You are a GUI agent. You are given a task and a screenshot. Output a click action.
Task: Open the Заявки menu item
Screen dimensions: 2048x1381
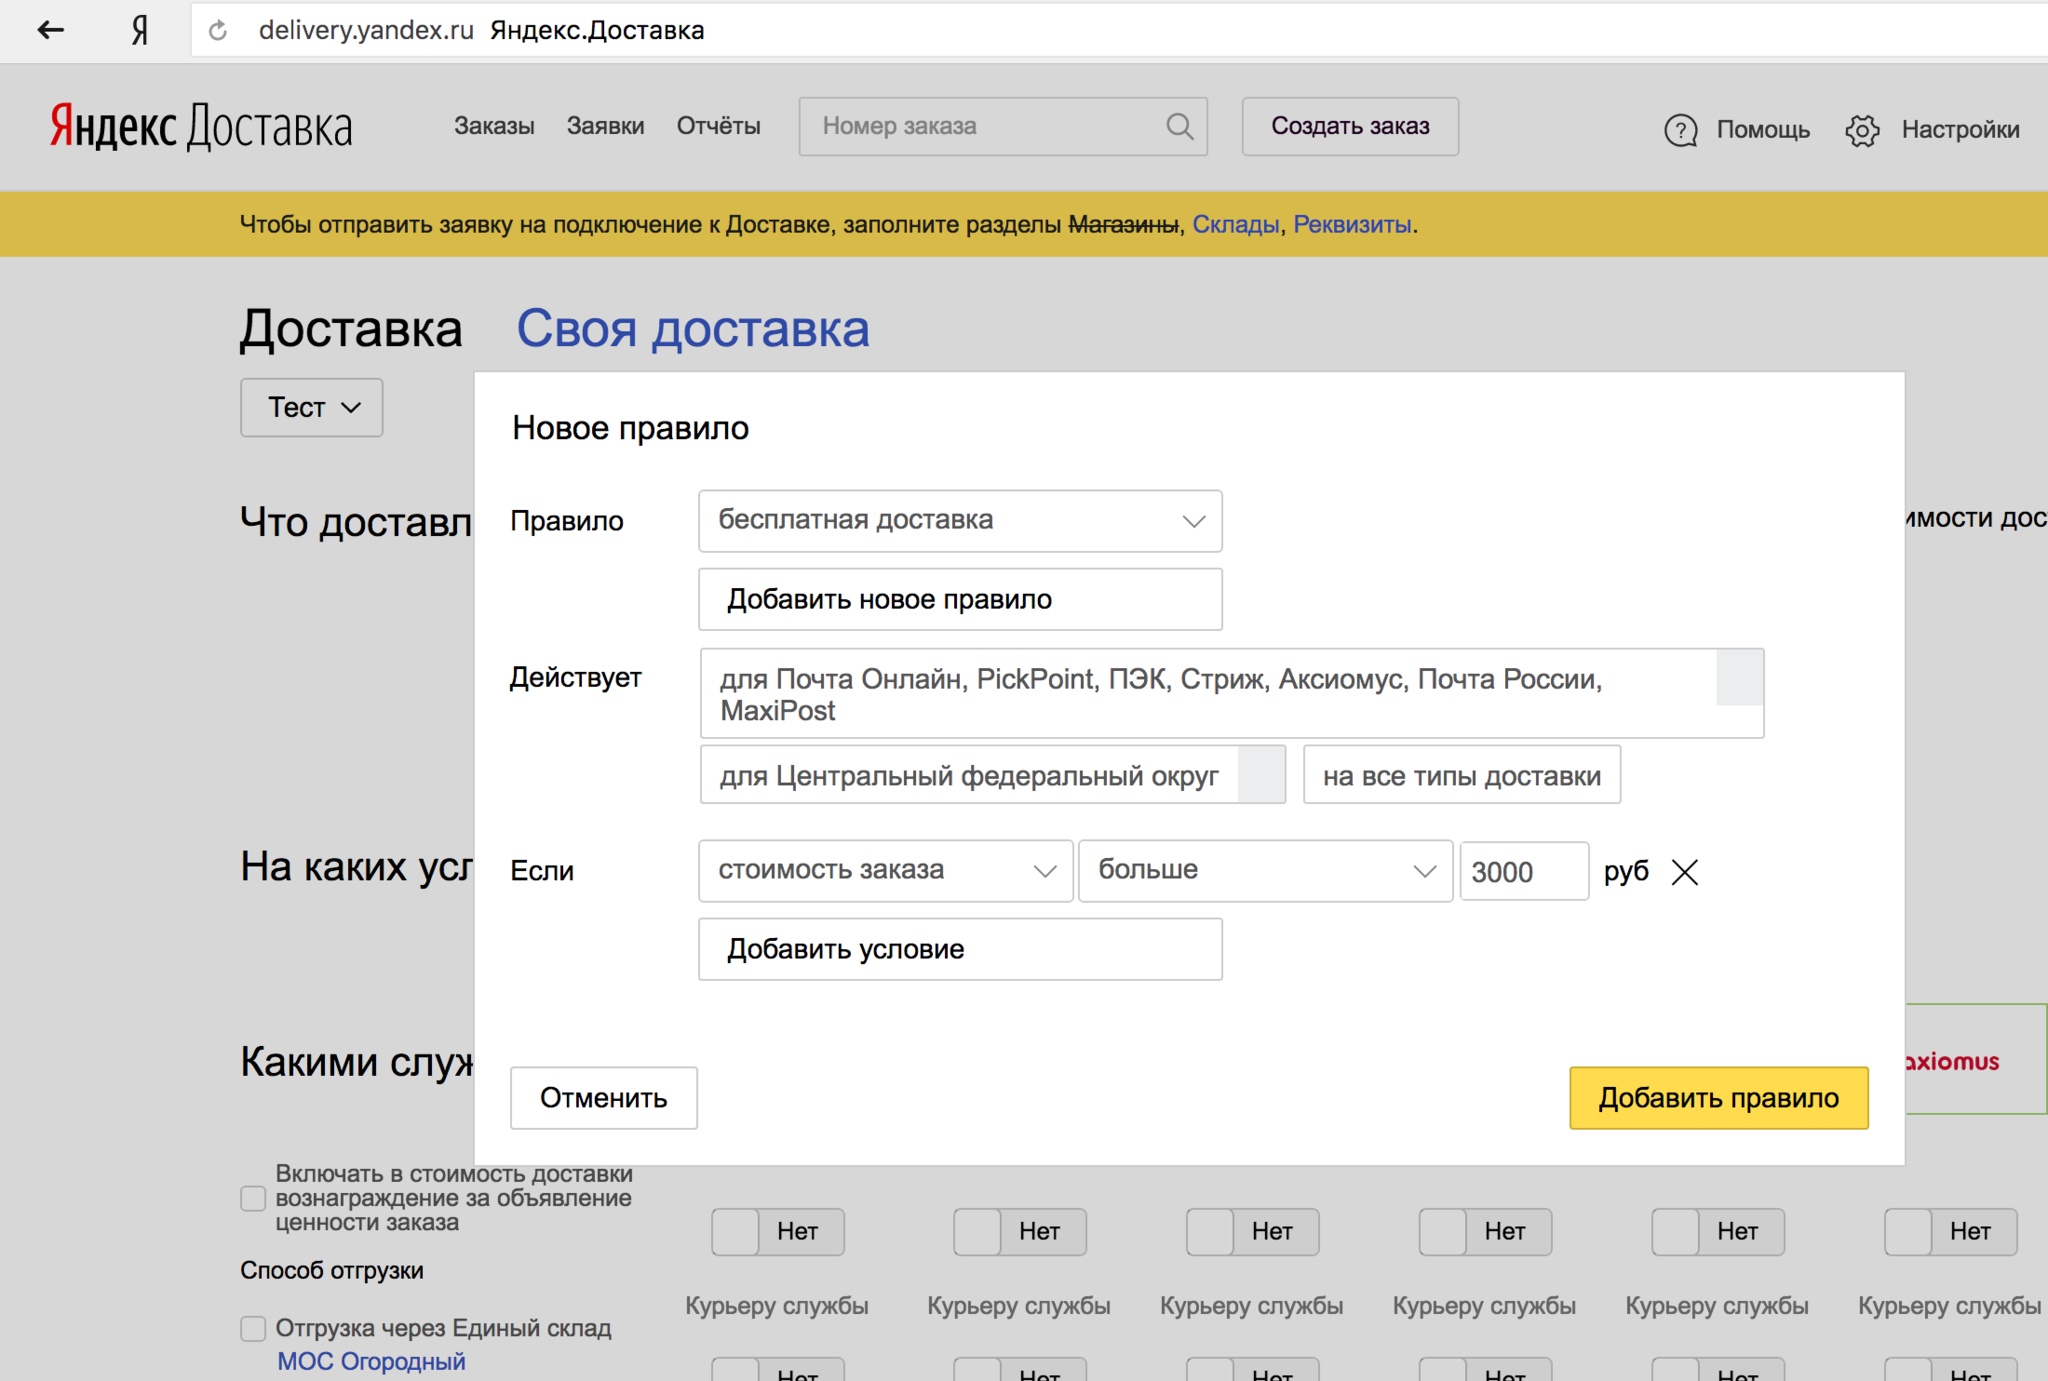click(x=605, y=126)
